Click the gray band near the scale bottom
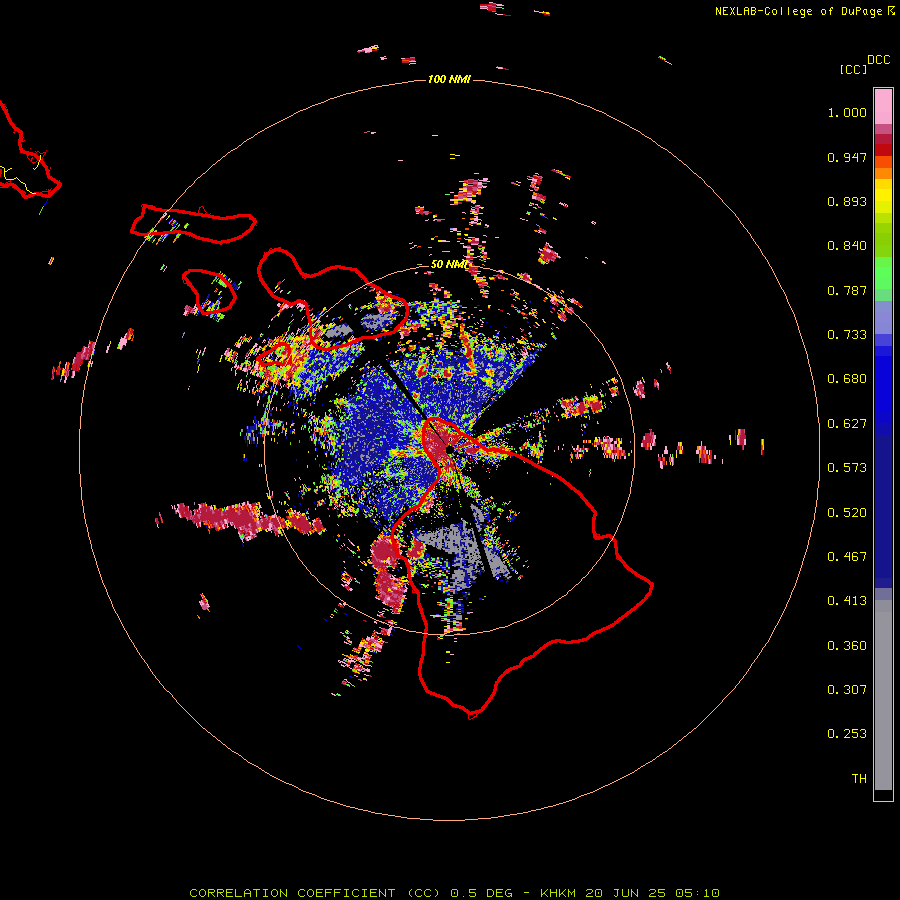 pyautogui.click(x=883, y=695)
